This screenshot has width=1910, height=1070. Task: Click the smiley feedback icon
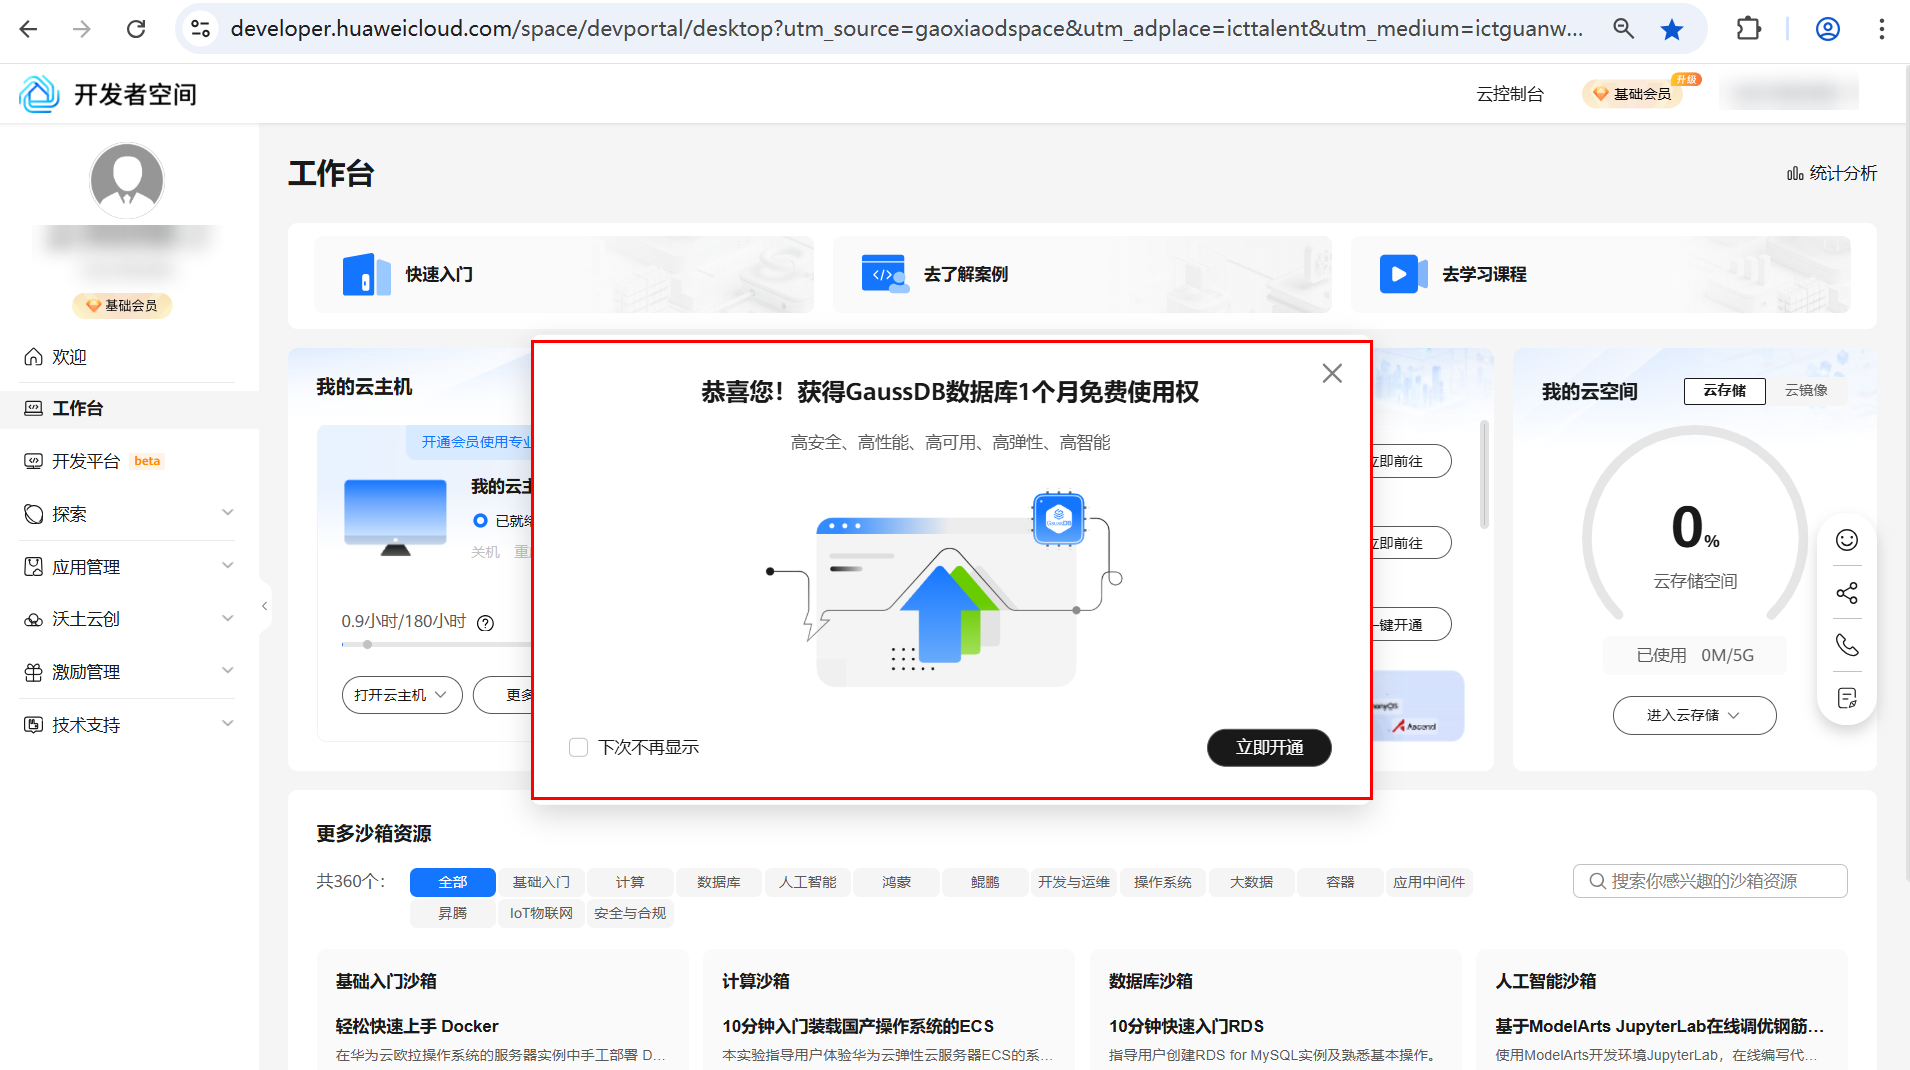click(1846, 540)
